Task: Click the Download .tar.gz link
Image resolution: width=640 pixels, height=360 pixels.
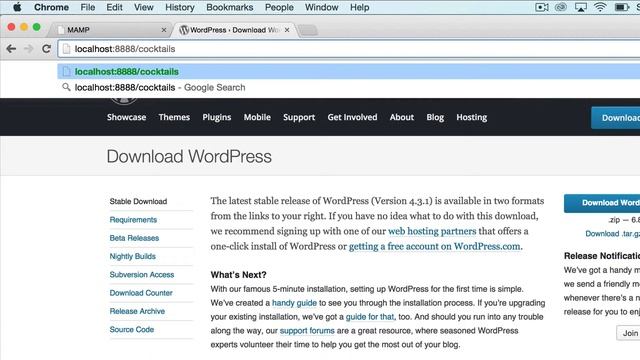Action: pyautogui.click(x=613, y=233)
